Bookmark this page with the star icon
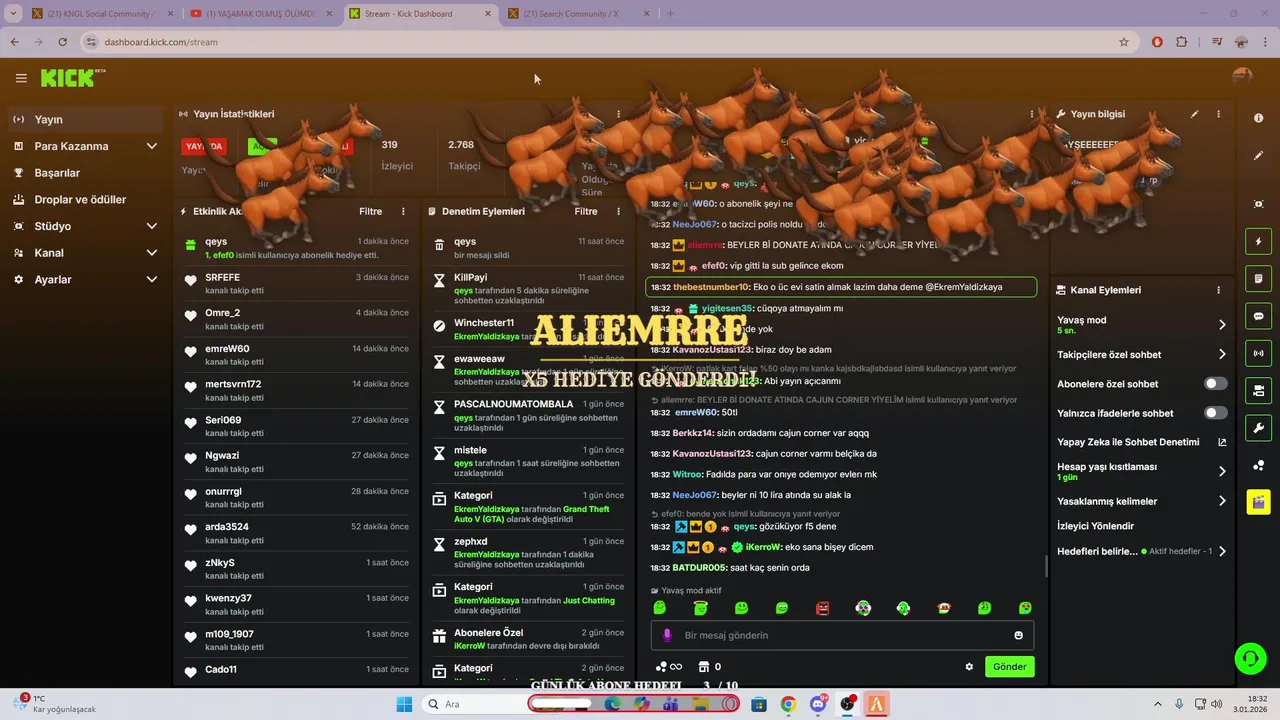The image size is (1280, 720). (x=1124, y=42)
